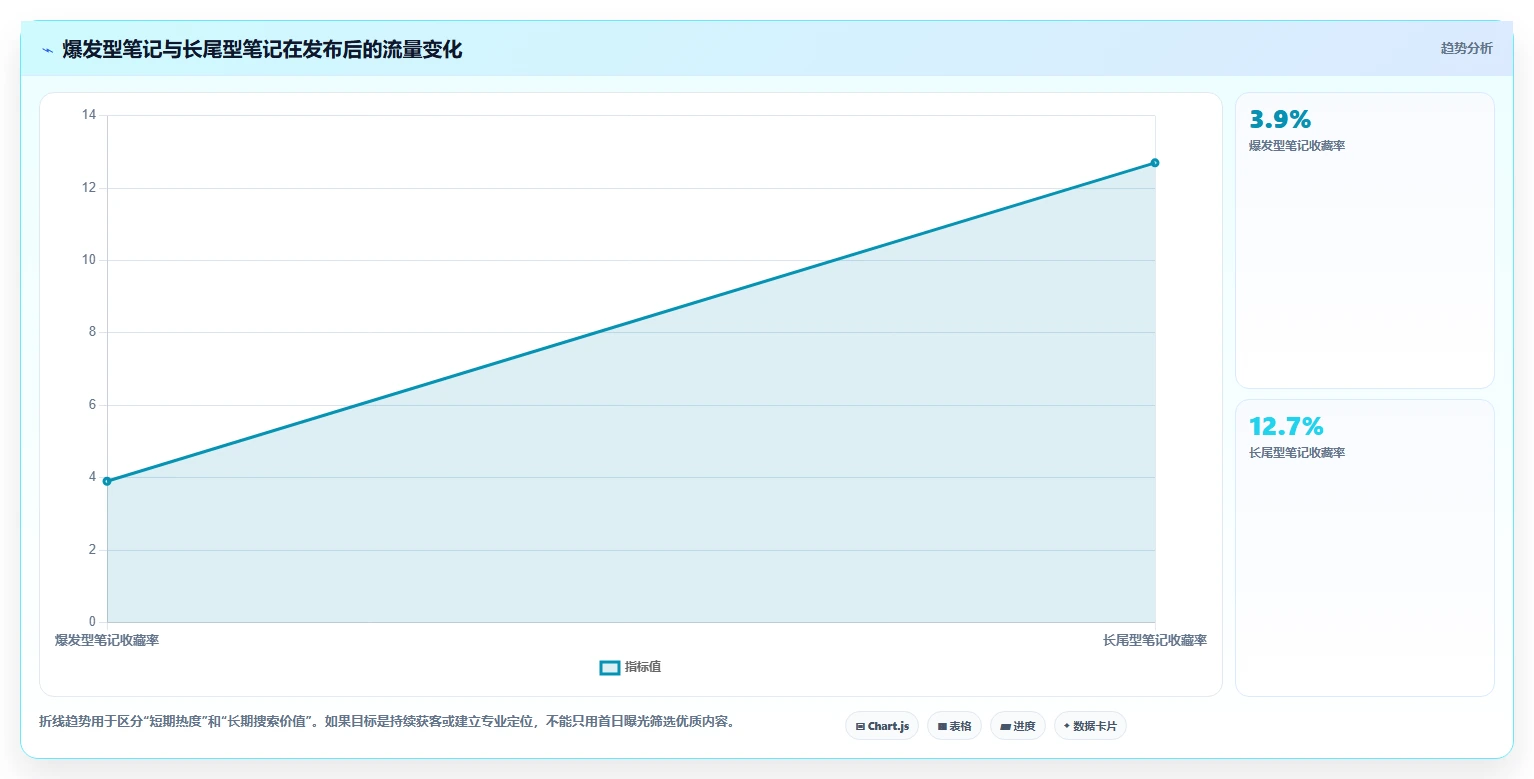The image size is (1534, 779).
Task: Click the y-axis tick label 8
Action: point(92,332)
